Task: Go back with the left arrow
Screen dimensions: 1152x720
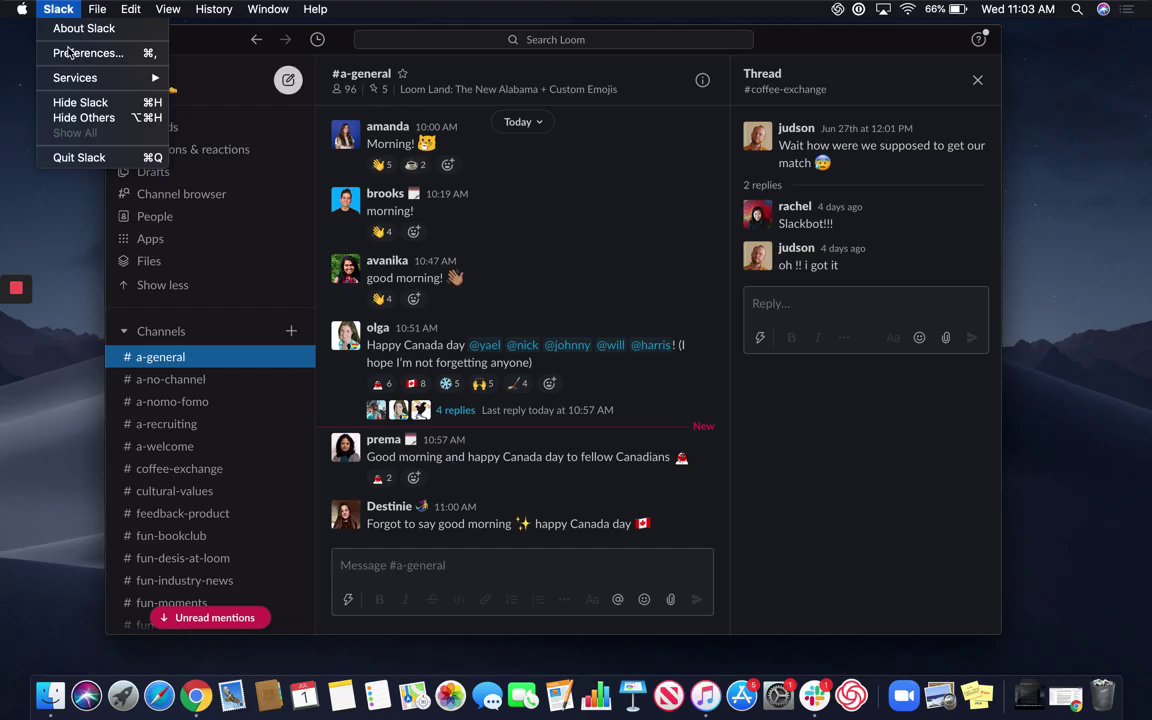Action: 256,40
